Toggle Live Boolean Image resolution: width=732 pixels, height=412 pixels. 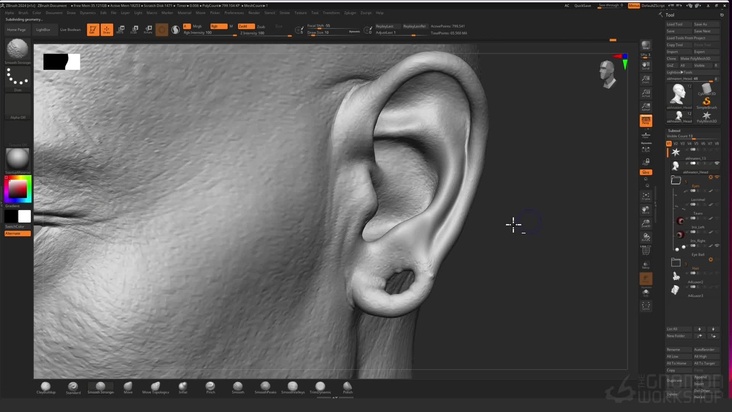pyautogui.click(x=70, y=30)
